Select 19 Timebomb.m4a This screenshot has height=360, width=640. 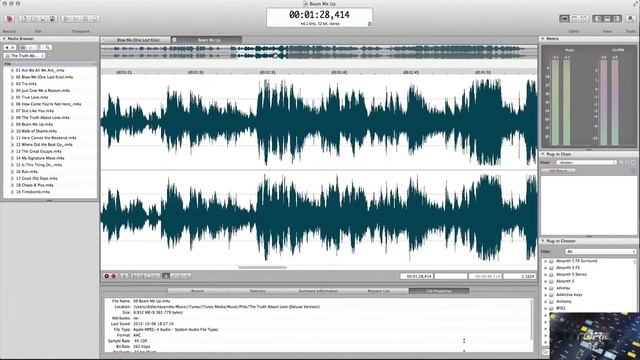click(33, 192)
